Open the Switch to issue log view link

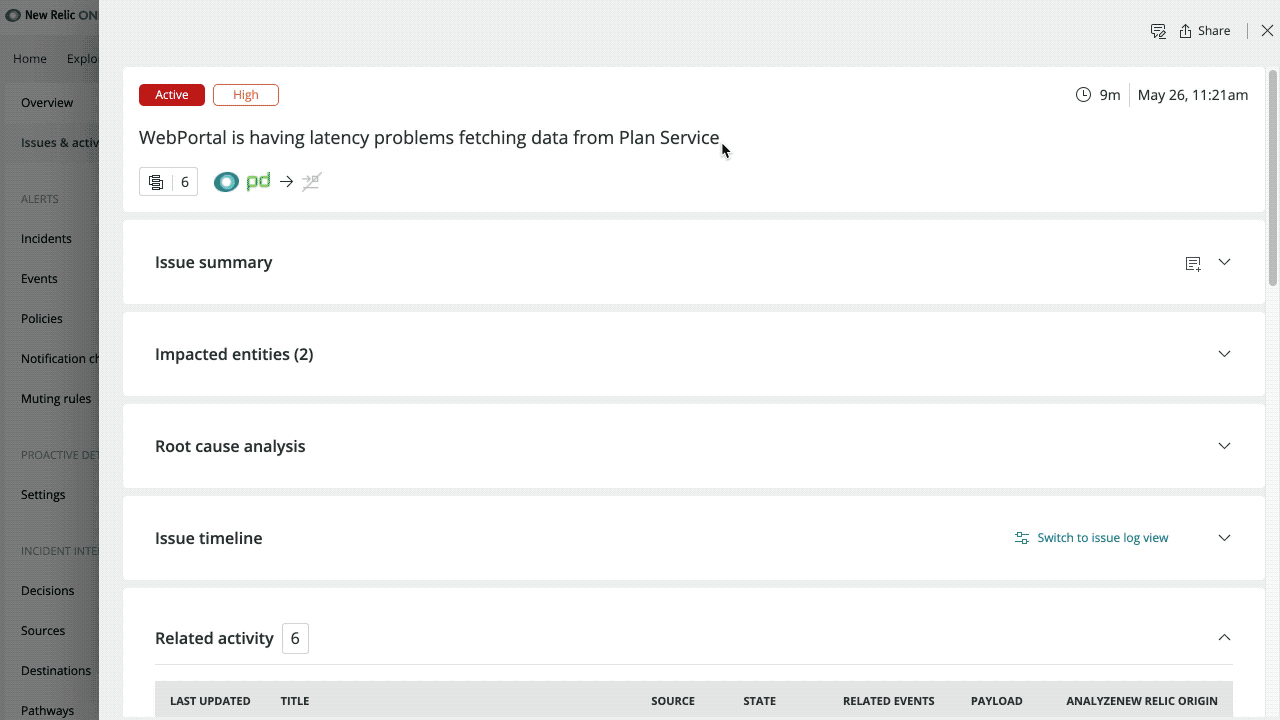point(1103,537)
